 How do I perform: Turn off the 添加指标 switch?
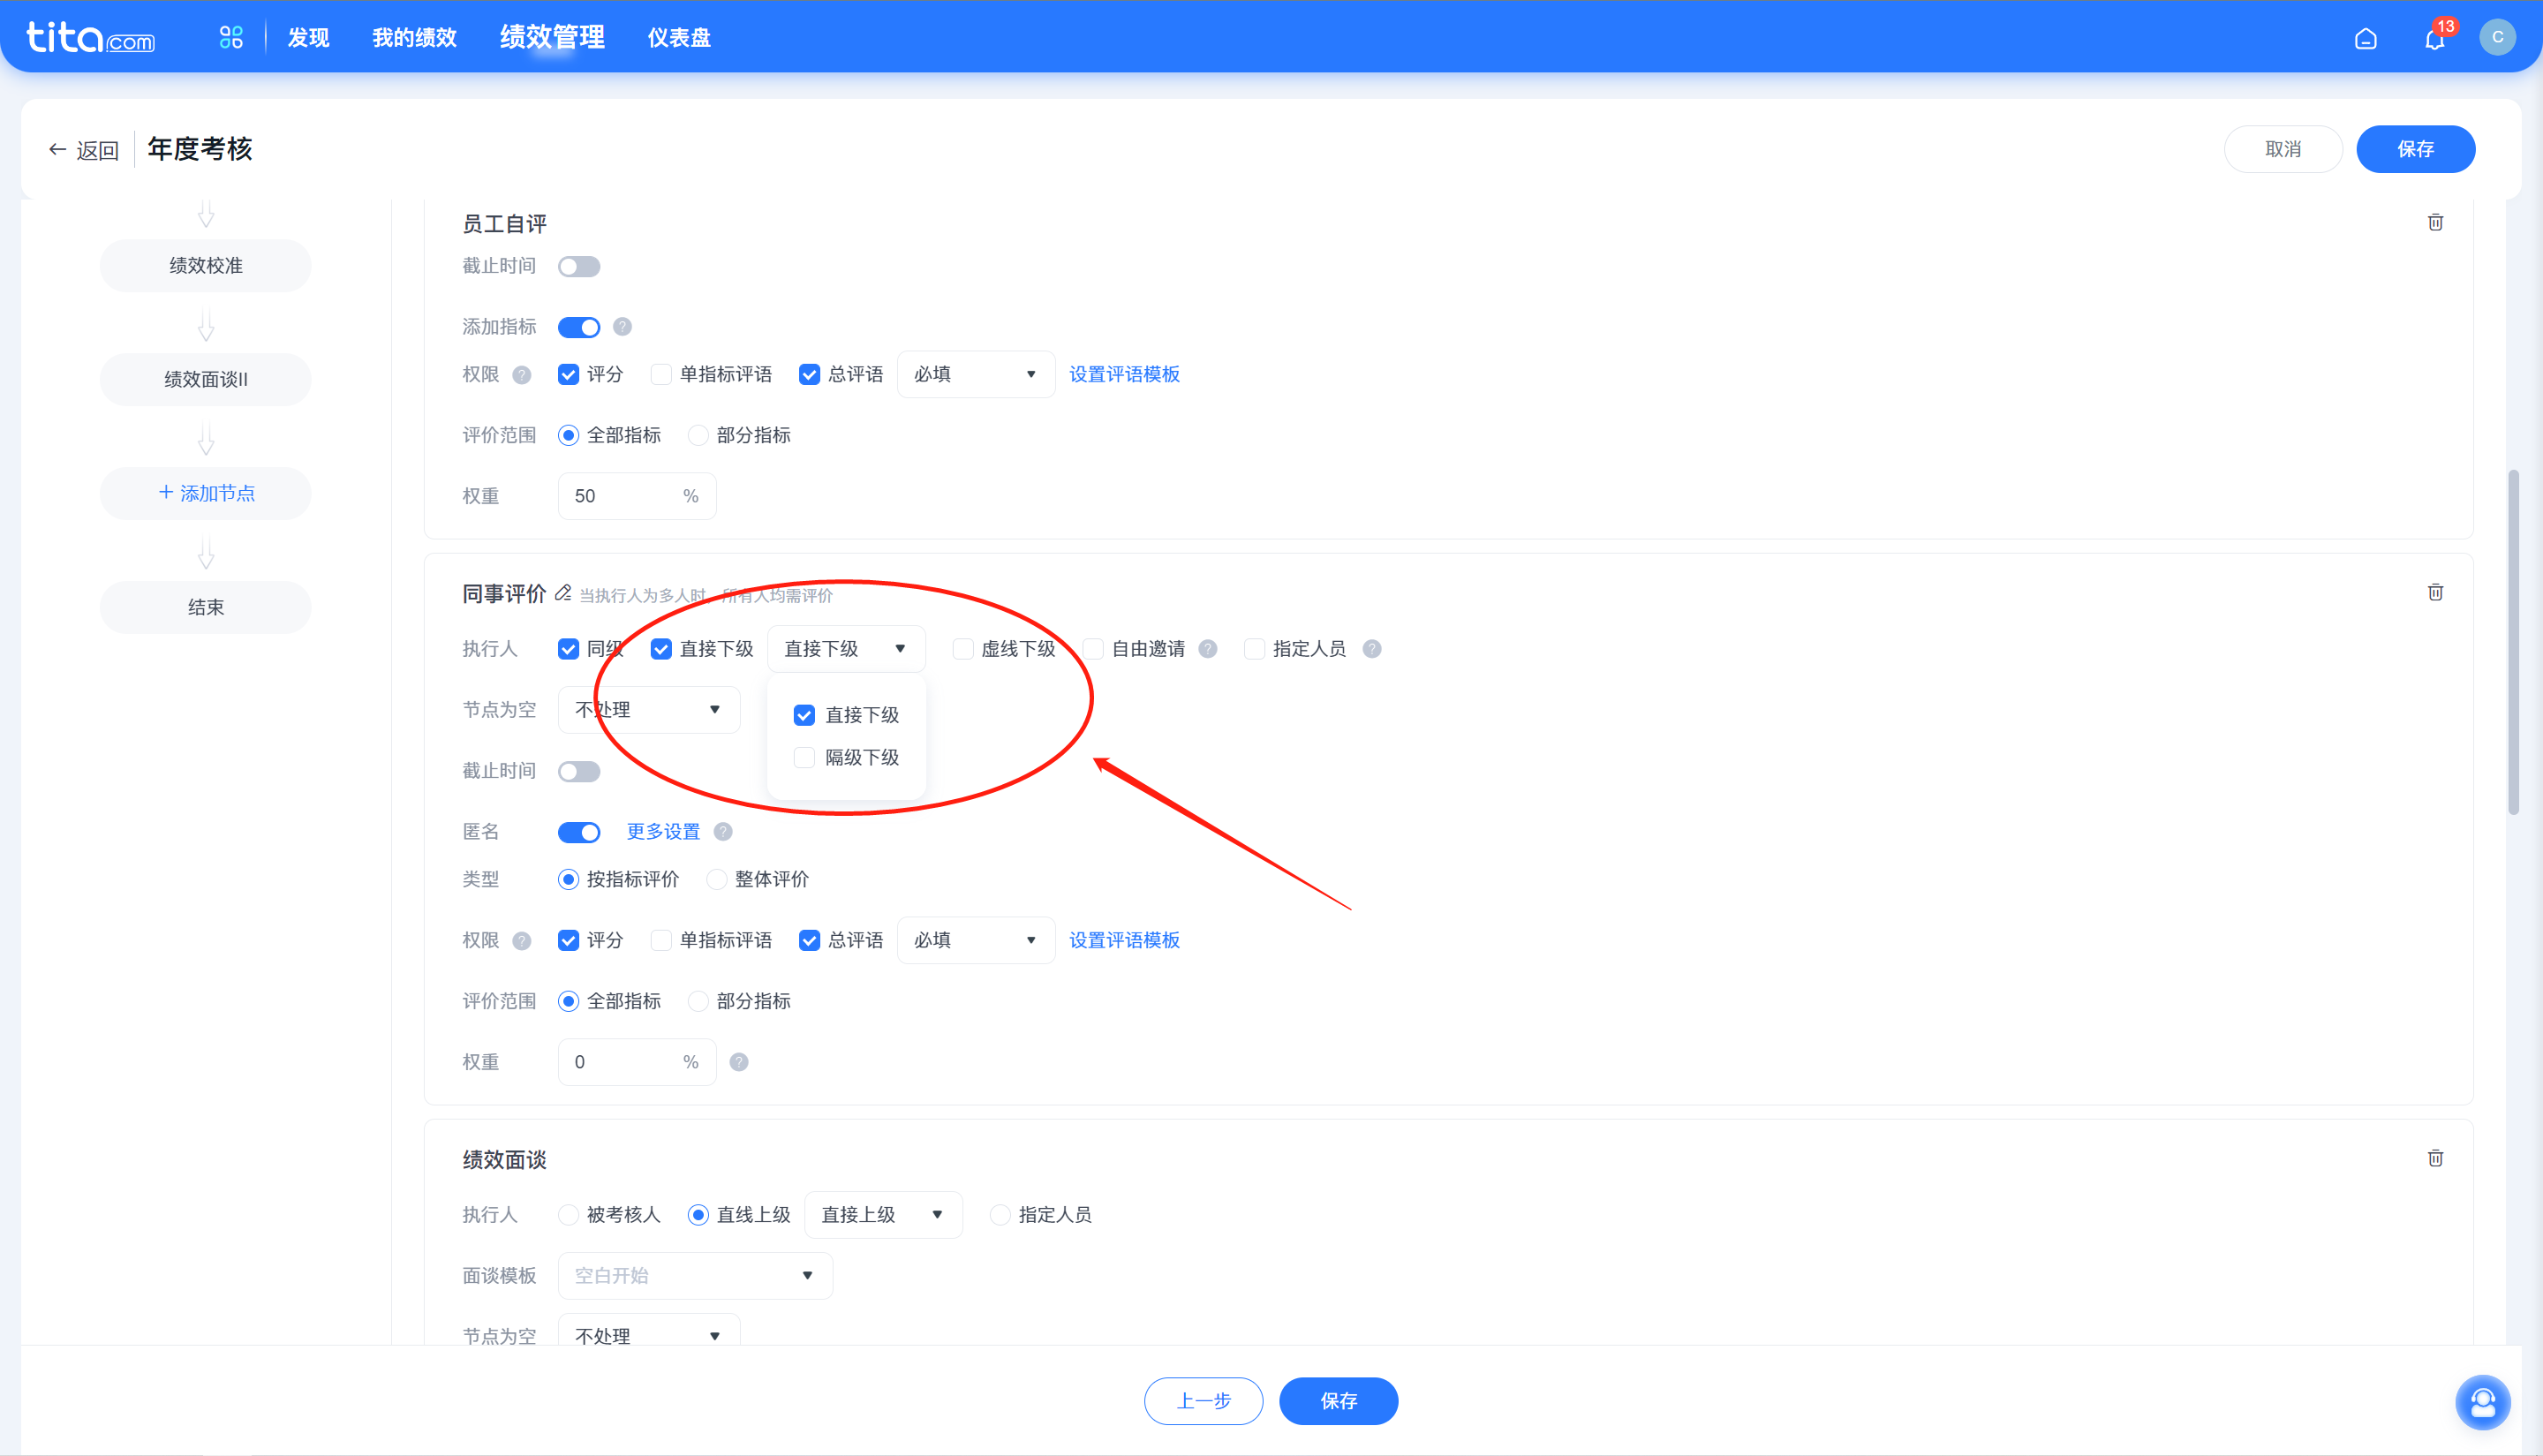(x=579, y=327)
